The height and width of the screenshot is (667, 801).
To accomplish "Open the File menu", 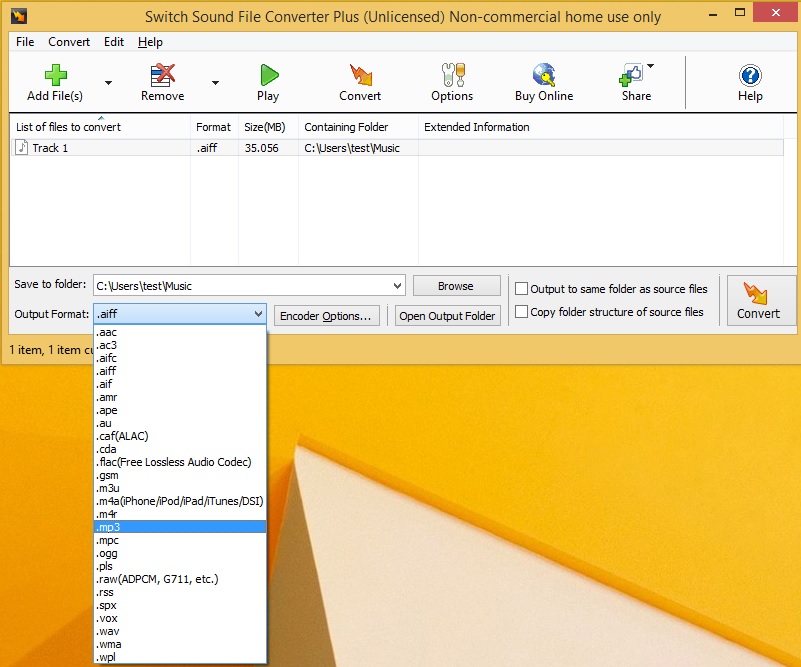I will coord(25,42).
